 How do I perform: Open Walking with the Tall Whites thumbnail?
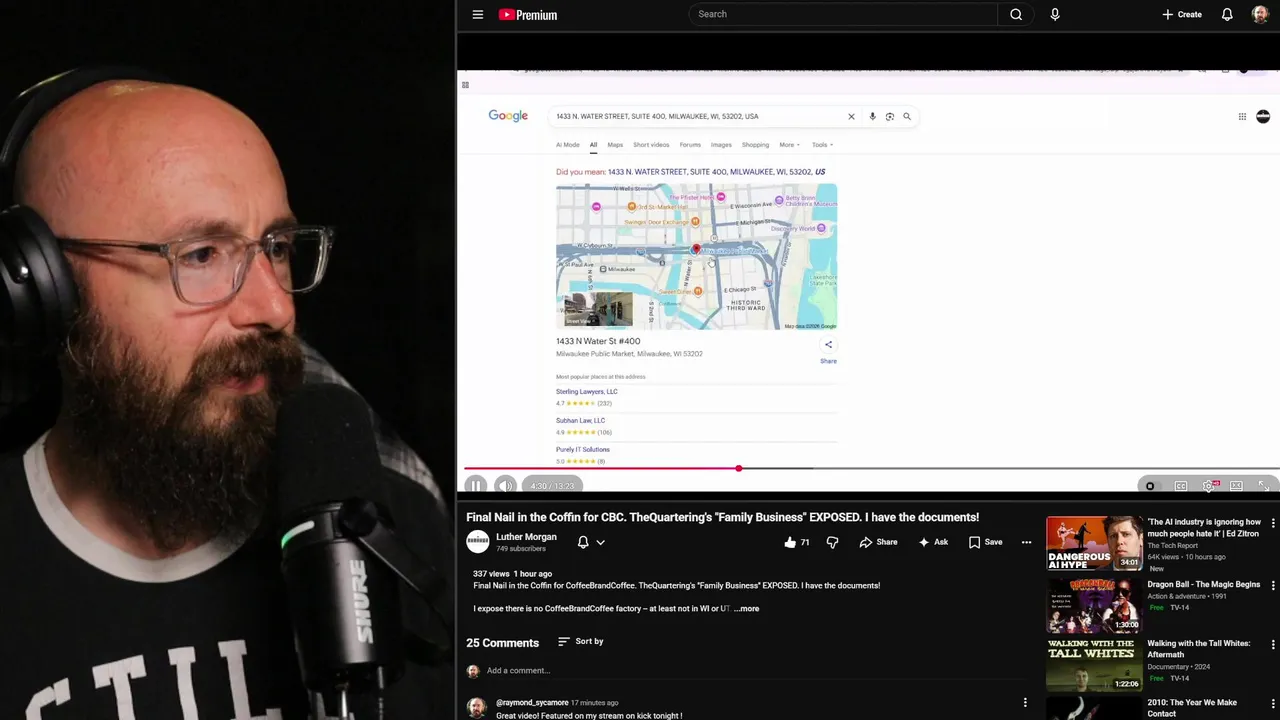pyautogui.click(x=1094, y=665)
